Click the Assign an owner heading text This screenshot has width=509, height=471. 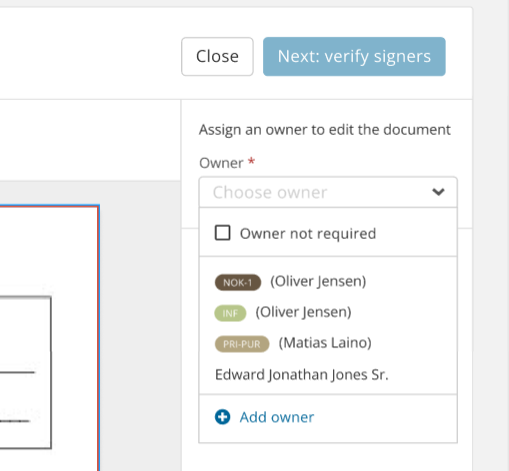(325, 130)
